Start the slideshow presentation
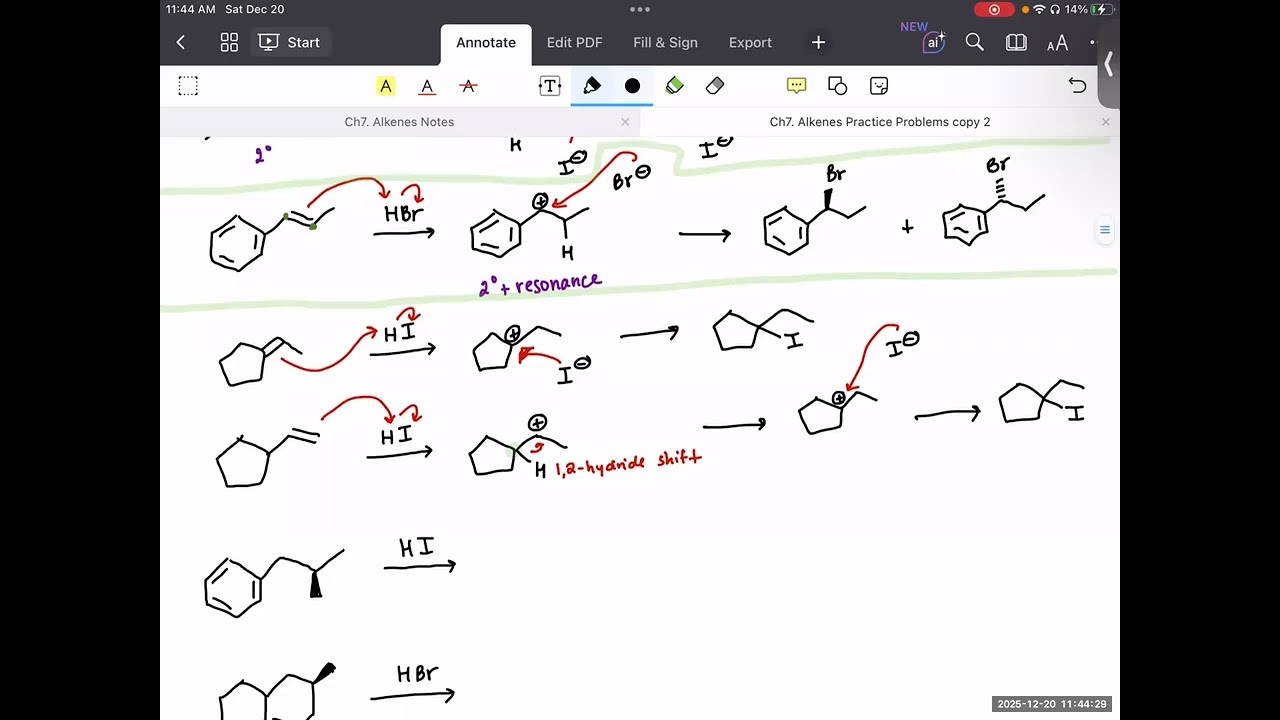 290,42
